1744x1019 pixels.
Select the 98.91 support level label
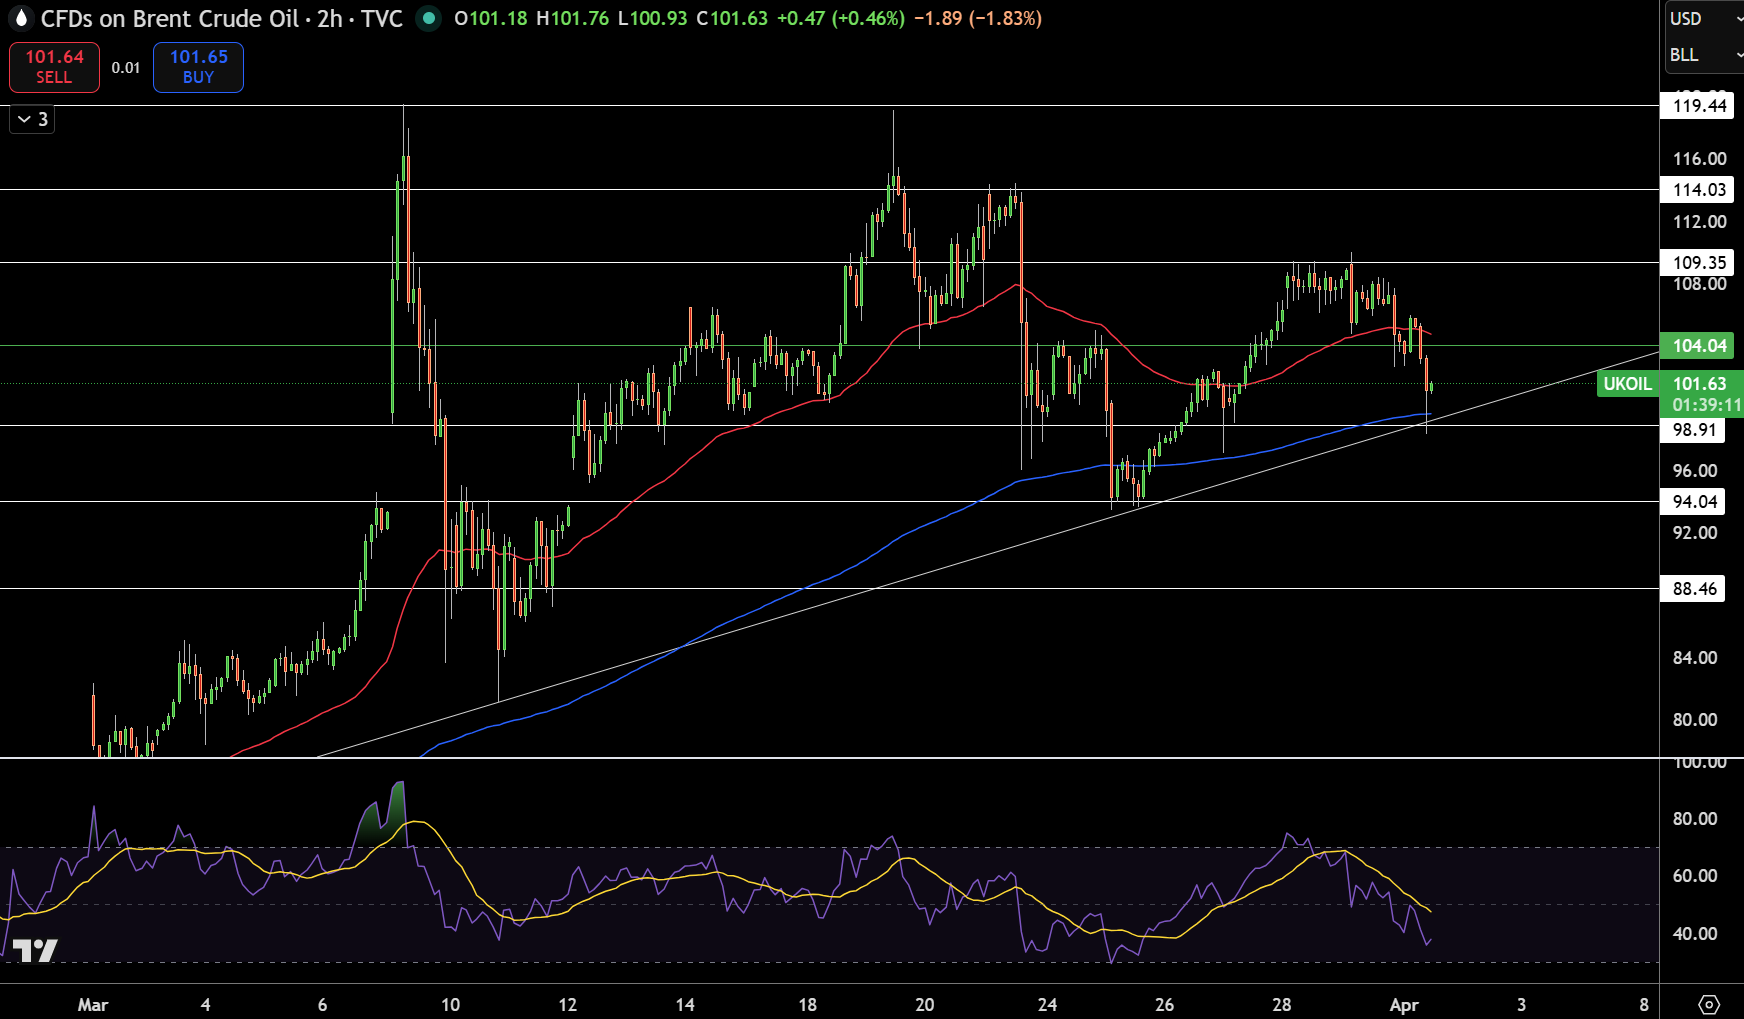coord(1693,430)
